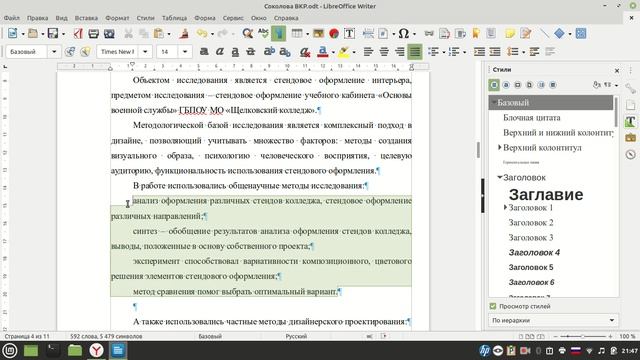The image size is (640, 360).
Task: Align text left
Action: point(368,51)
